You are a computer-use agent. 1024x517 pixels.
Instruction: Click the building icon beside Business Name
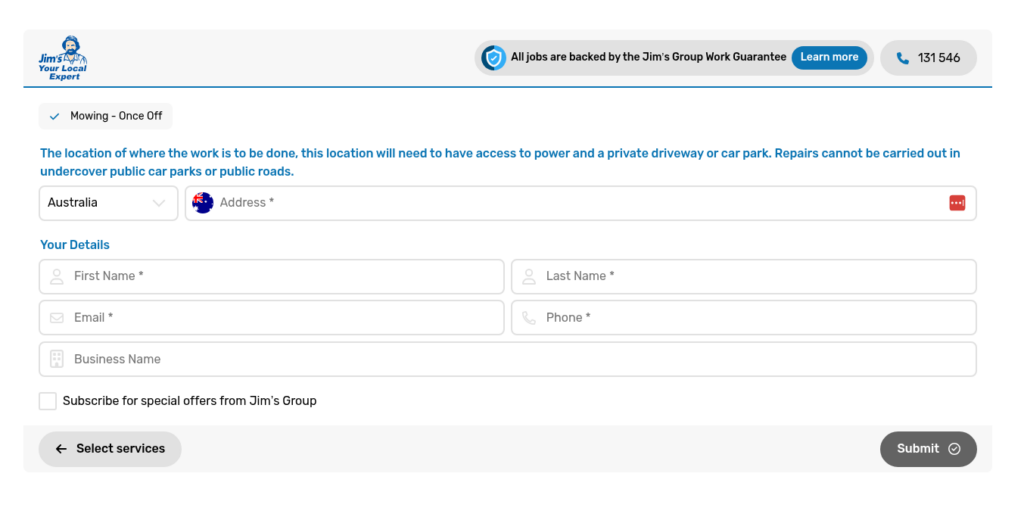57,359
